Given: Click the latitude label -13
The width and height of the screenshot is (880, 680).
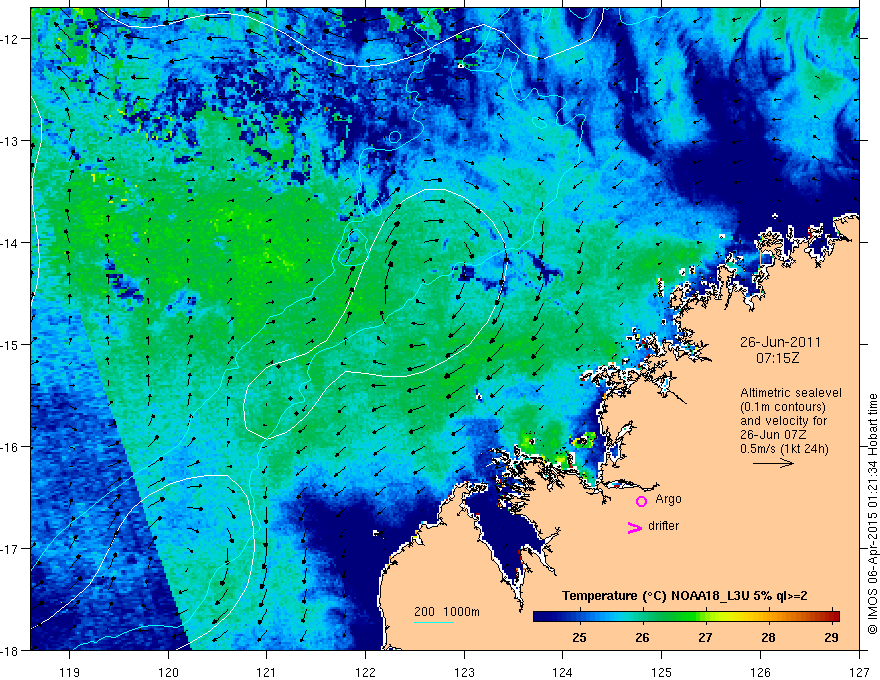Looking at the screenshot, I should tap(11, 141).
